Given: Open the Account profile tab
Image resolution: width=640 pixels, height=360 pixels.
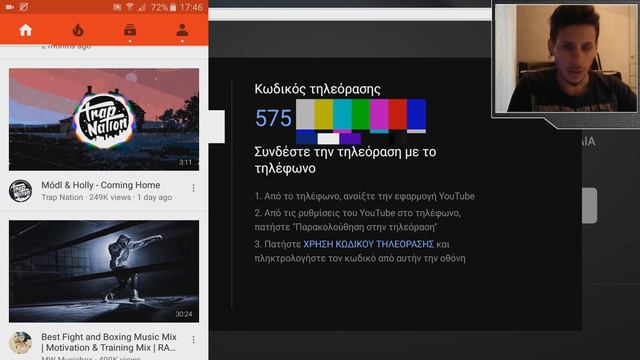Looking at the screenshot, I should coord(182,30).
